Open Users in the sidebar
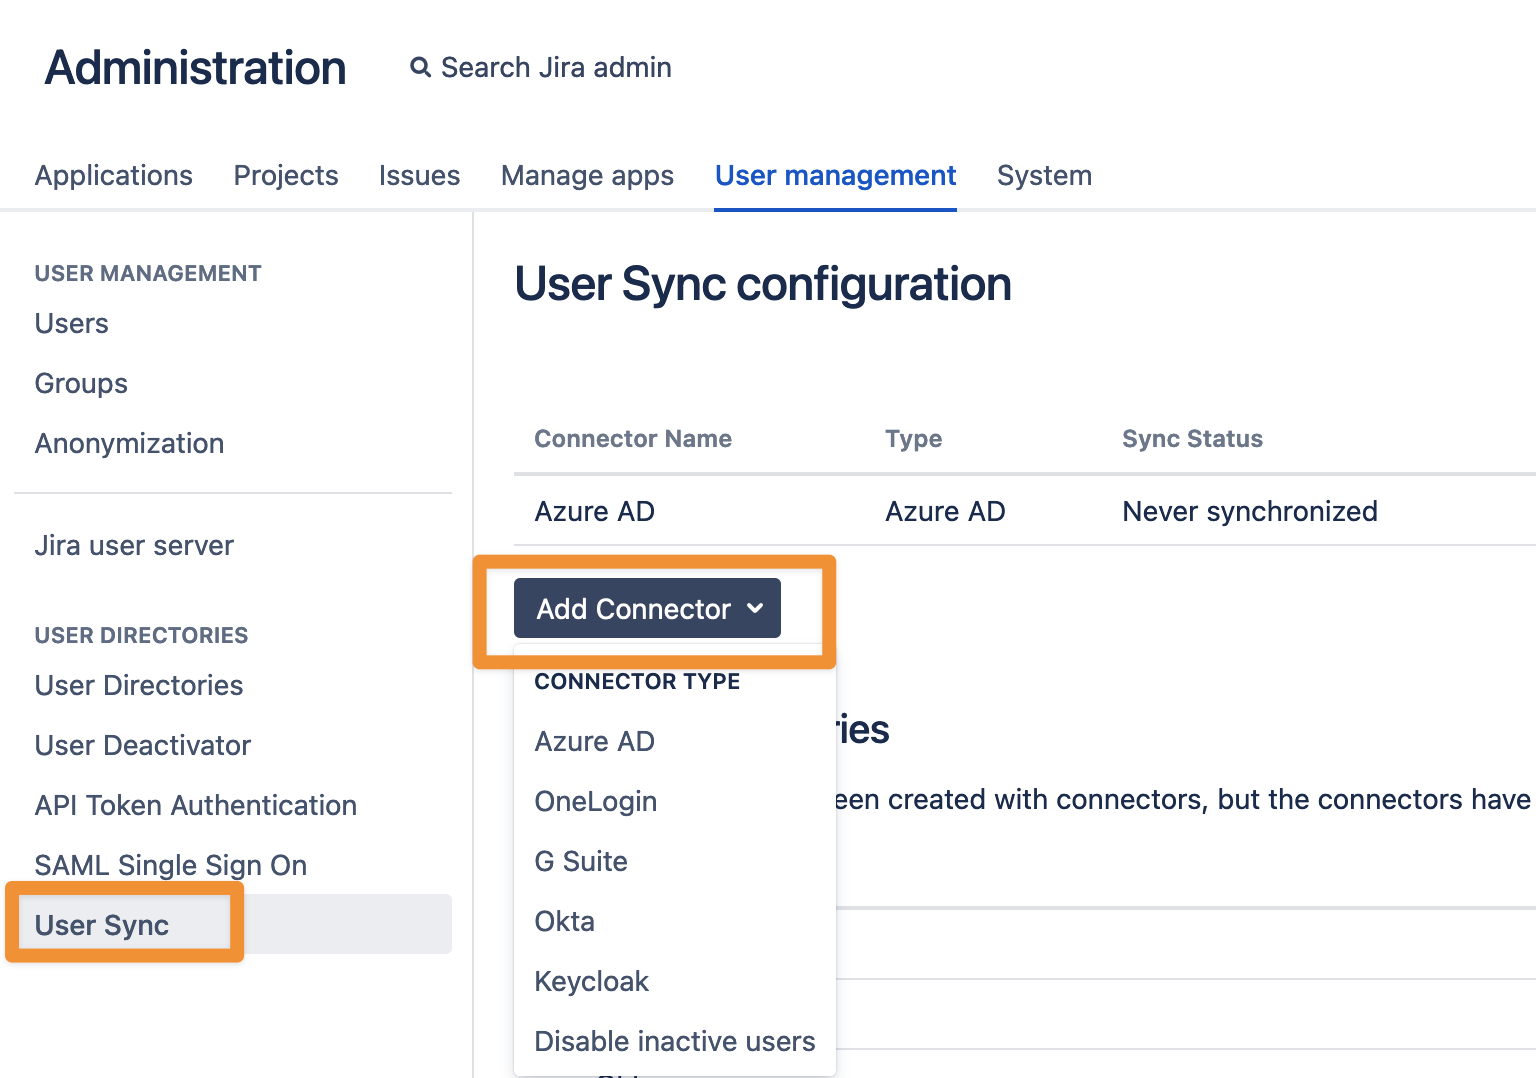Image resolution: width=1536 pixels, height=1078 pixels. [71, 323]
